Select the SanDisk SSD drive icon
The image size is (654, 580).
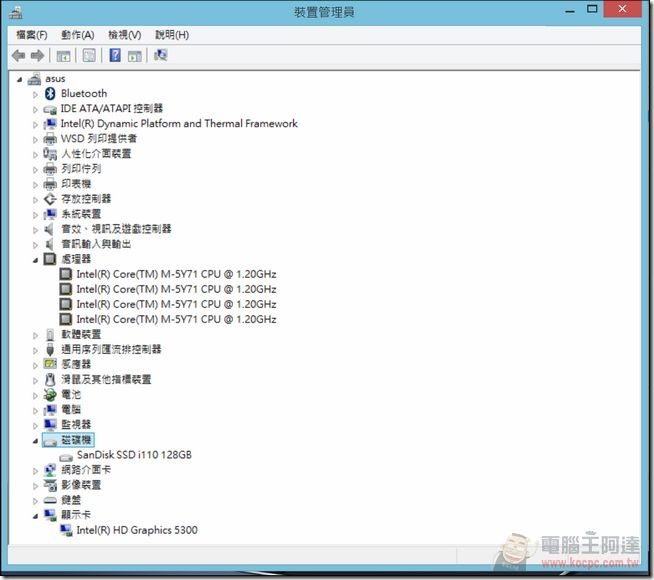click(66, 457)
